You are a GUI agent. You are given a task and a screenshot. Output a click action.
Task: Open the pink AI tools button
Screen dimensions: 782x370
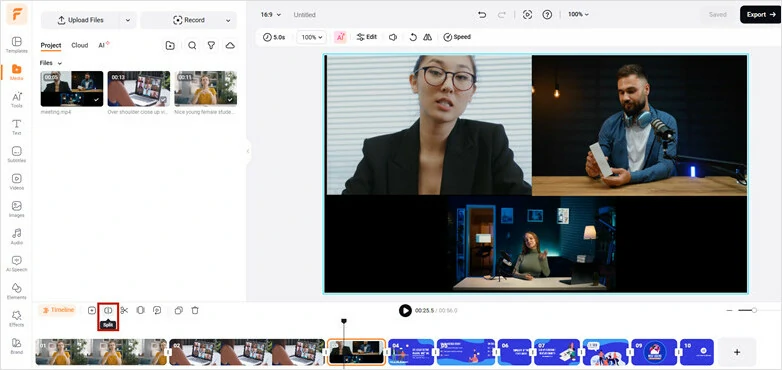click(340, 37)
